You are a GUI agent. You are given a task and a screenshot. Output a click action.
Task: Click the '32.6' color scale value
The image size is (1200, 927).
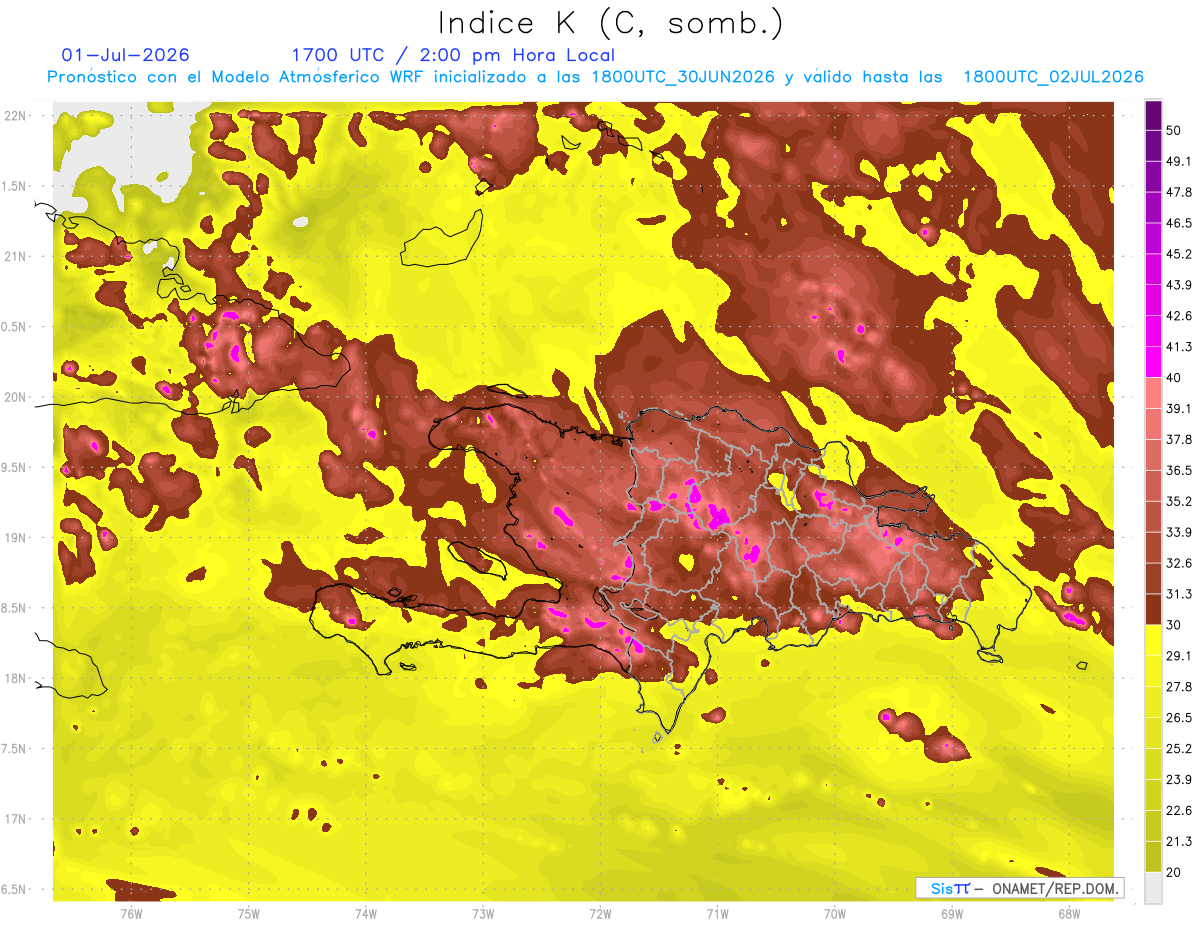1178,563
